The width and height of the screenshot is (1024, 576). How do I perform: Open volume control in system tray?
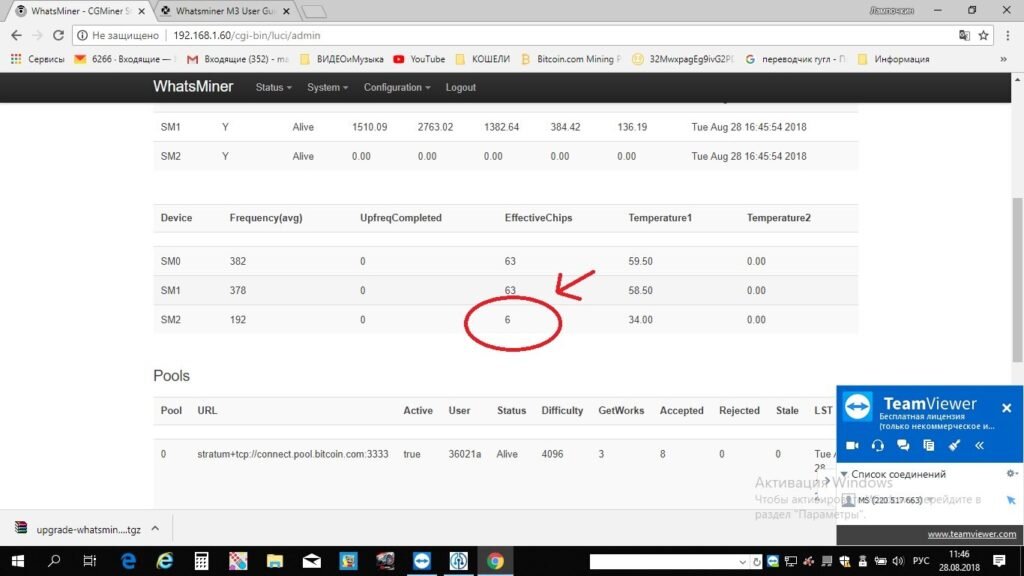(898, 561)
